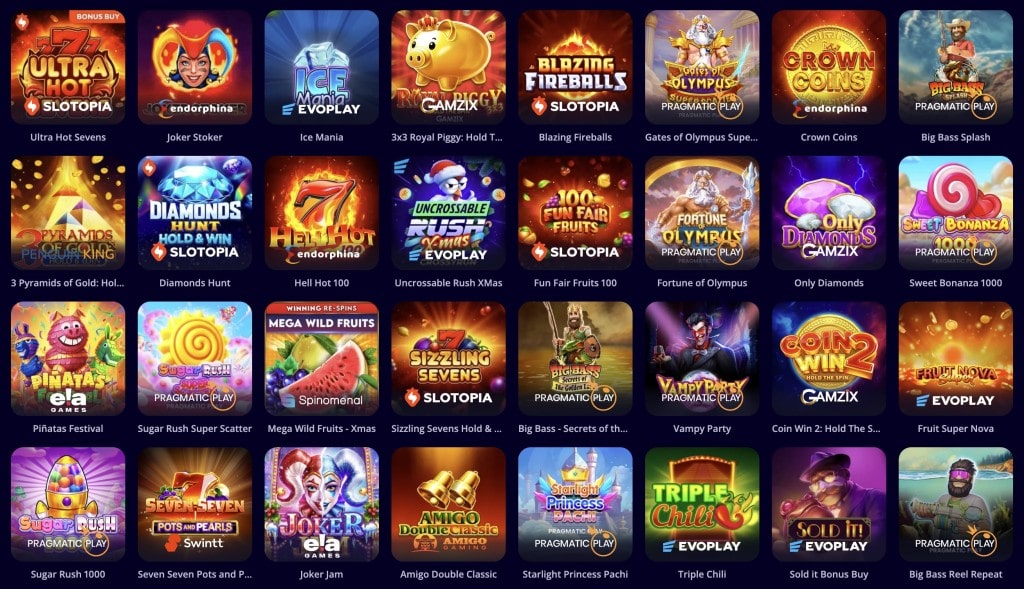
Task: Open Uncrossable Rush XMas tile
Action: pyautogui.click(x=448, y=213)
